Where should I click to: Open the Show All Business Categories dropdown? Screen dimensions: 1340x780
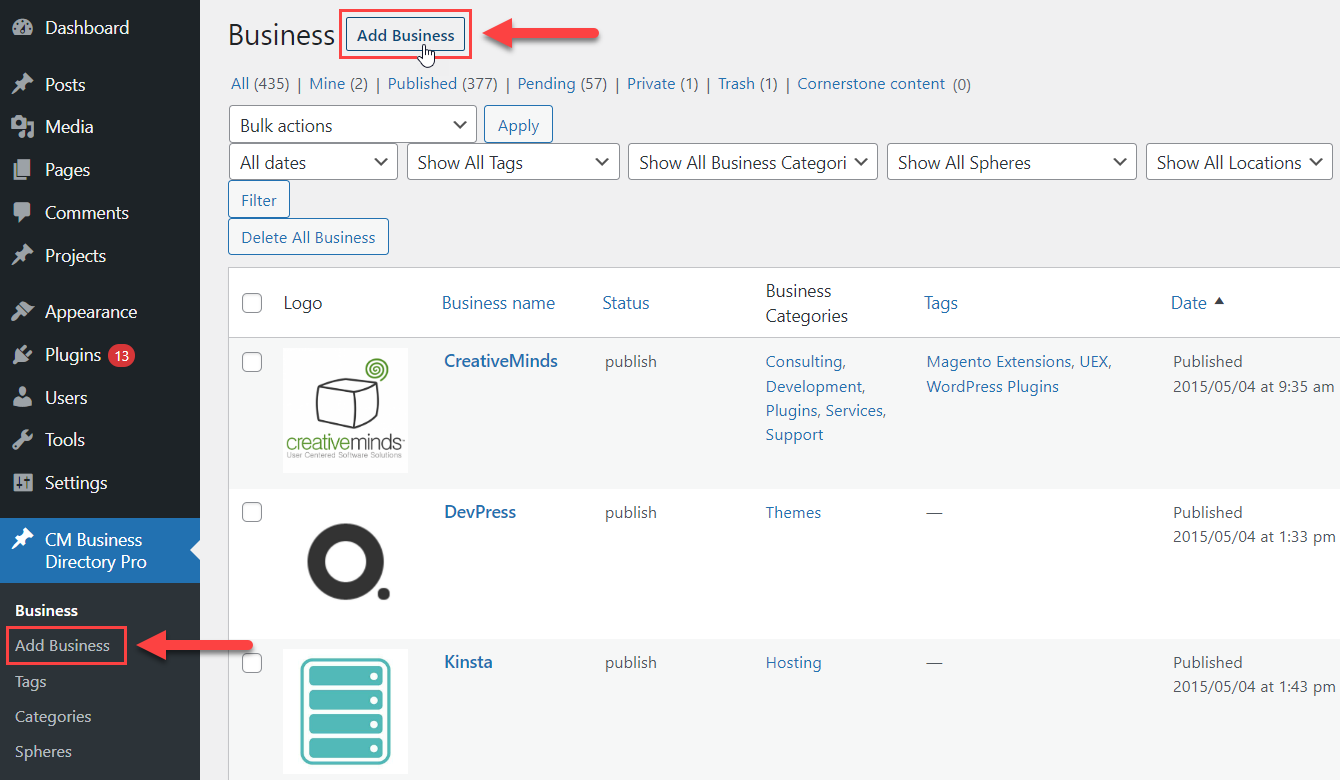coord(753,162)
